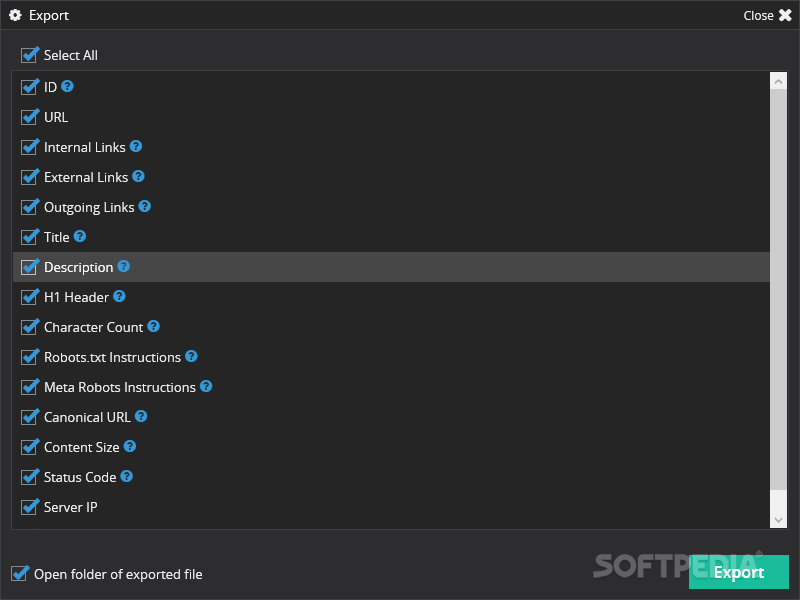Open Outgoing Links help question mark
This screenshot has width=800, height=600.
(x=145, y=206)
